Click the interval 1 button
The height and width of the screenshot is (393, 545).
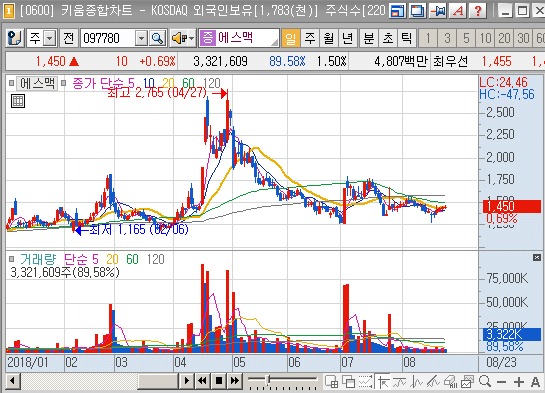(x=428, y=38)
